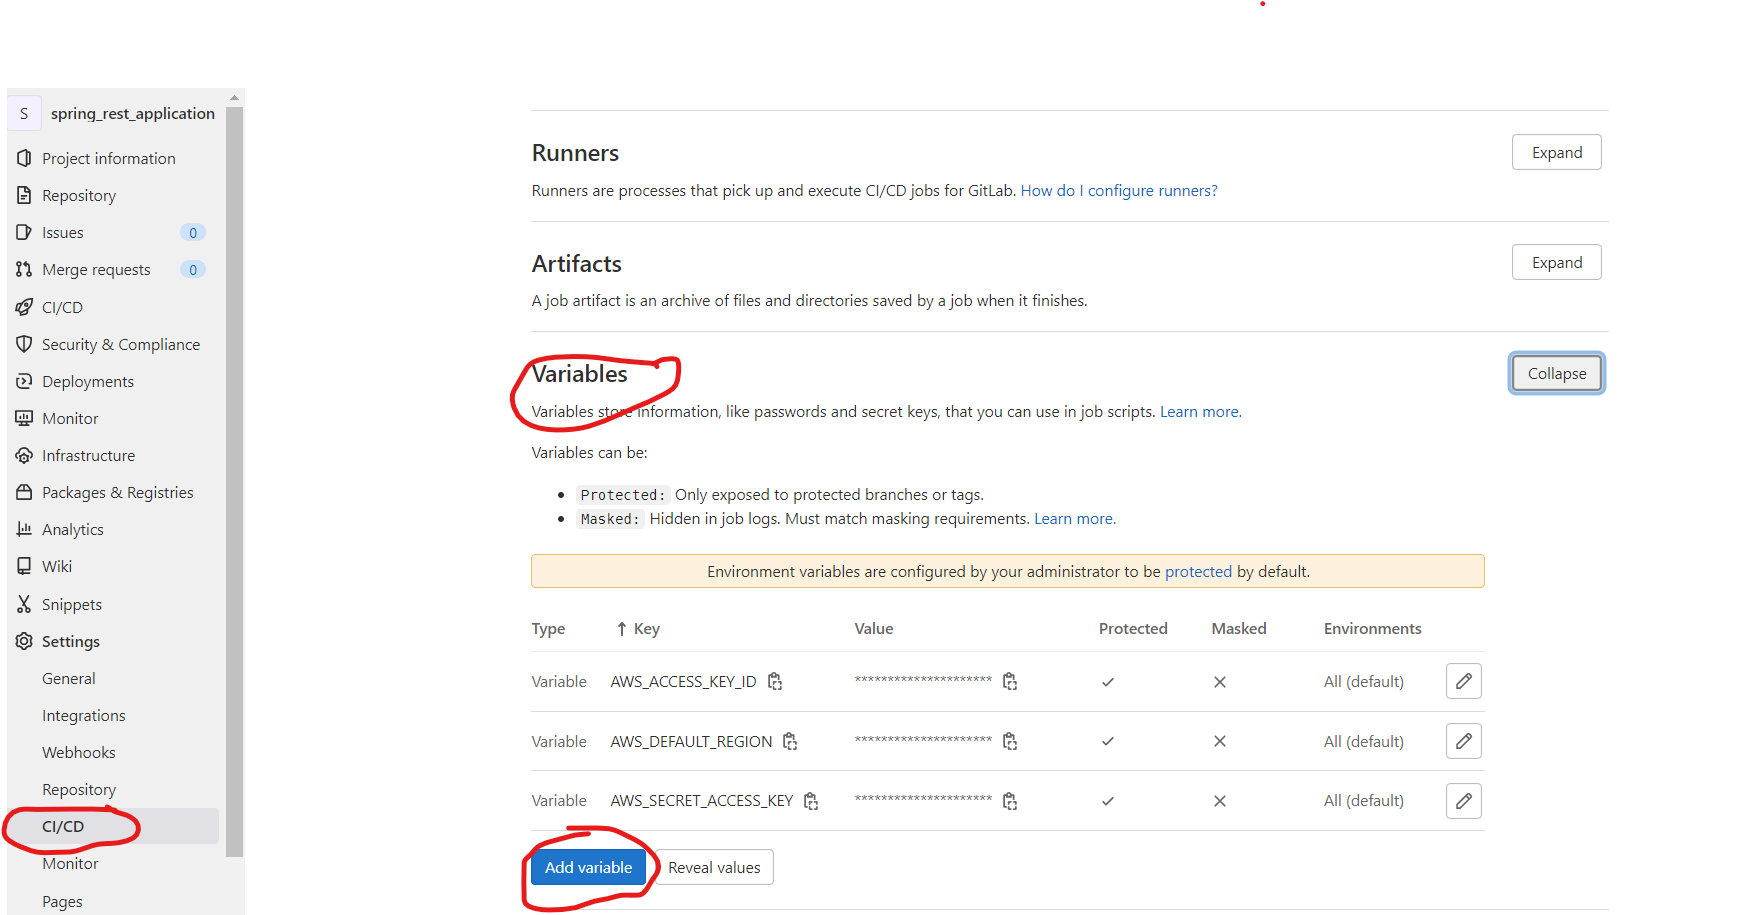Click the 'How do I configure runners?' link
Image resolution: width=1749 pixels, height=915 pixels.
pyautogui.click(x=1118, y=190)
